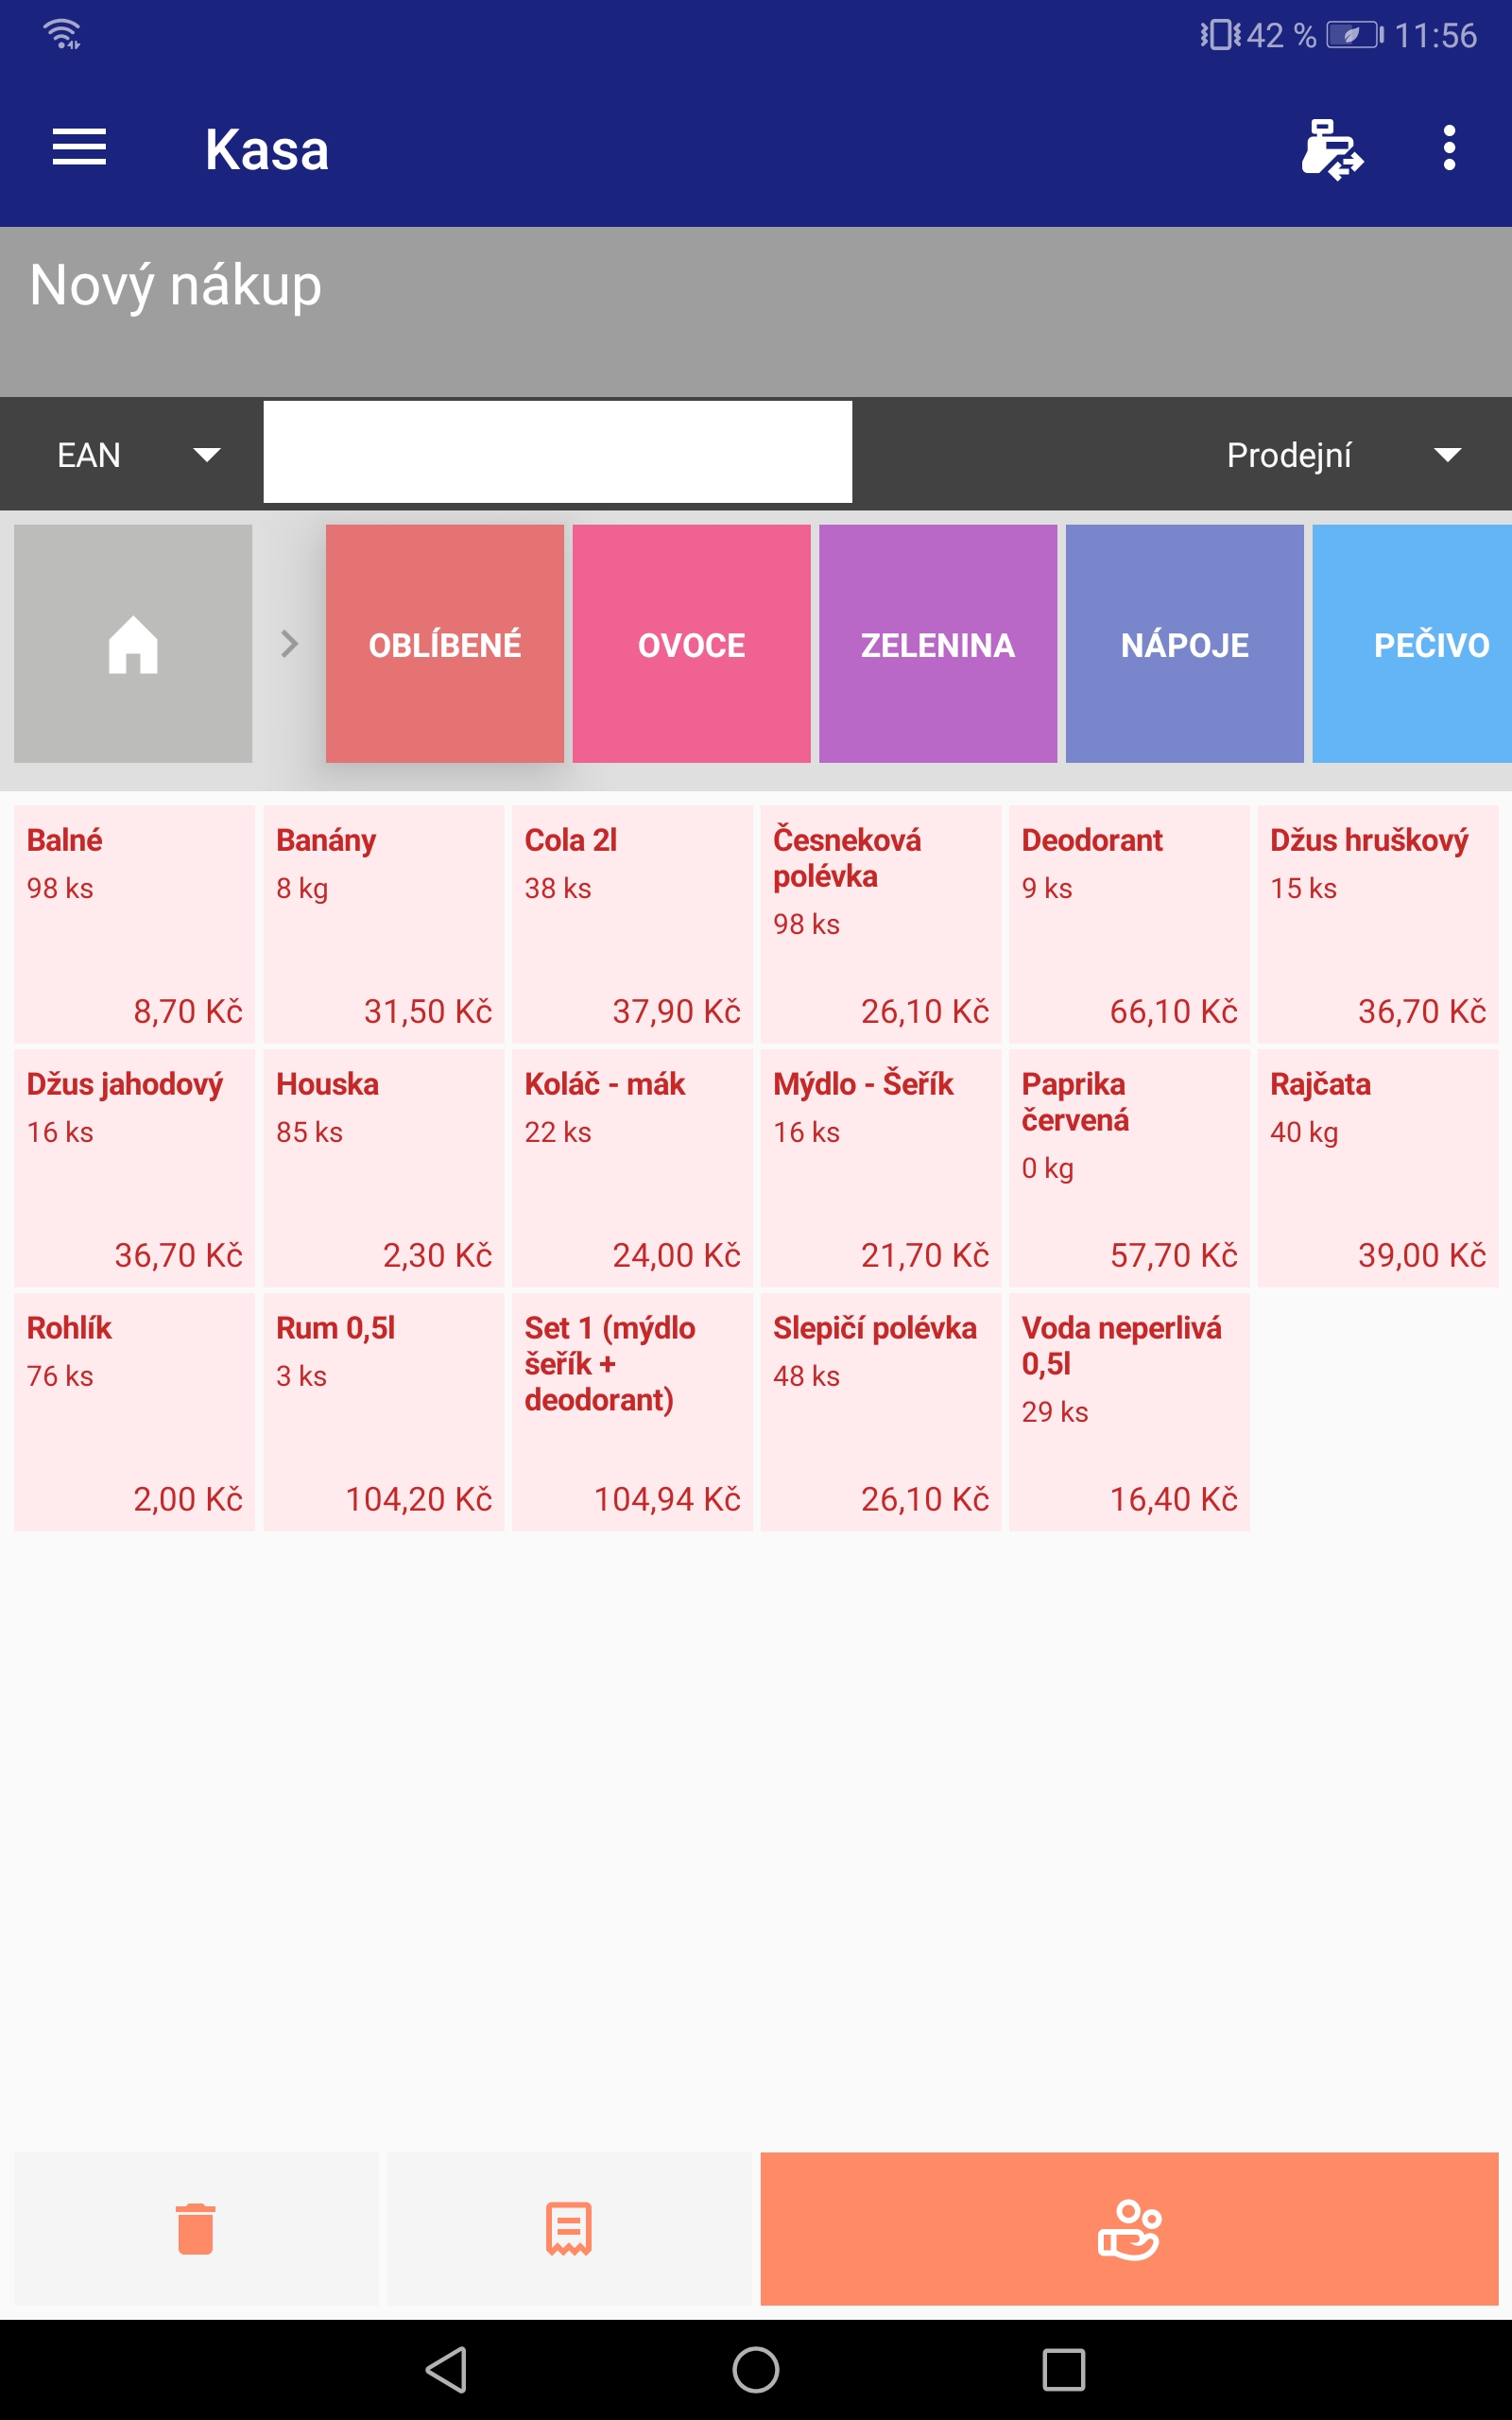The height and width of the screenshot is (2420, 1512).
Task: Add Rum 0,5l product tile
Action: 384,1411
